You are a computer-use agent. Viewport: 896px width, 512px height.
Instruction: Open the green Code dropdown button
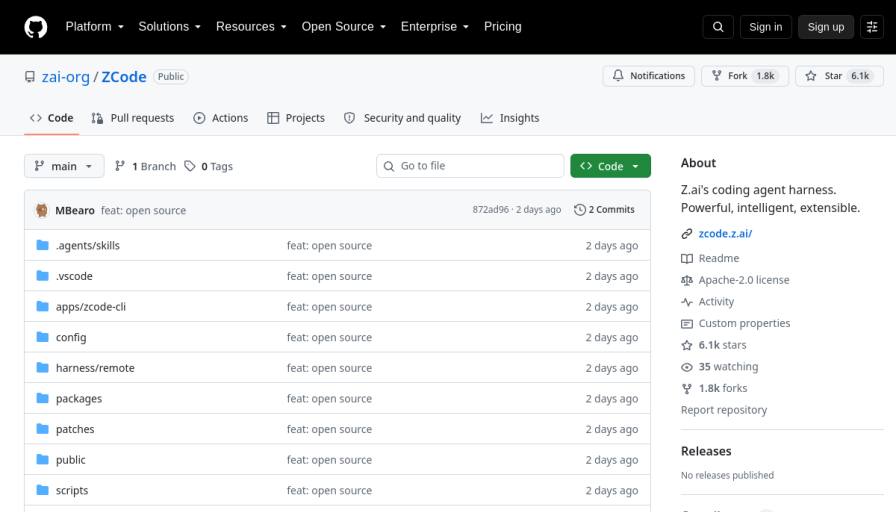pyautogui.click(x=610, y=166)
